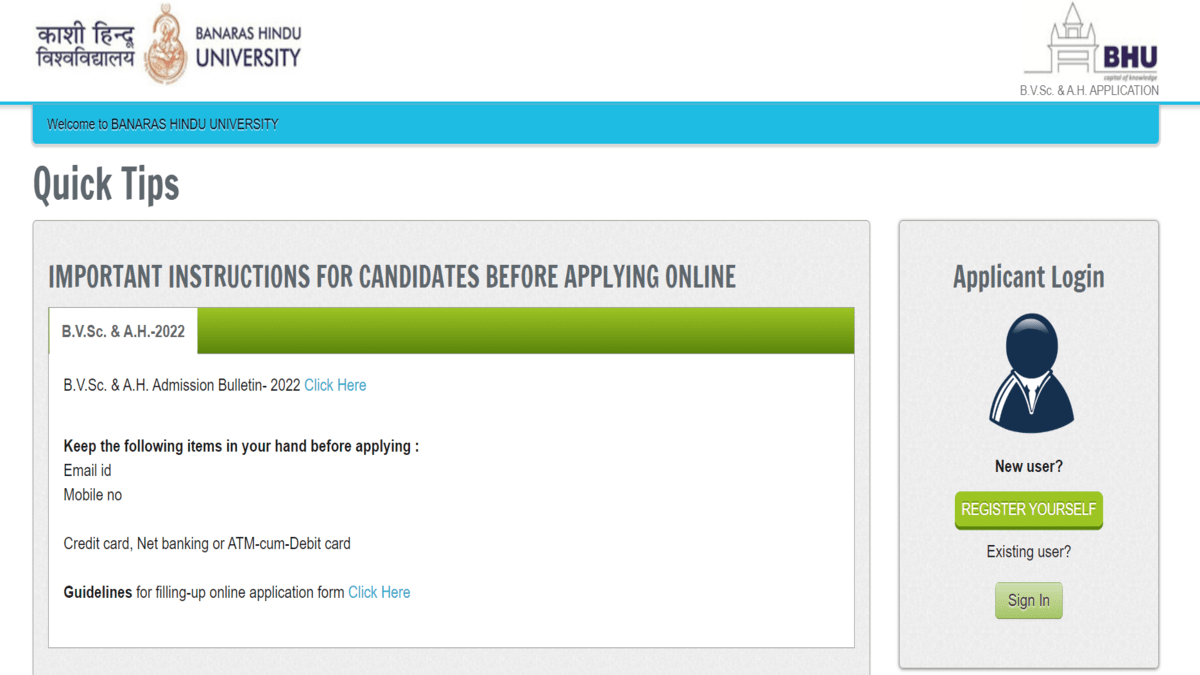Click the Welcome to BANARAS HINDU UNIVERSITY banner
This screenshot has height=675, width=1200.
coord(595,124)
